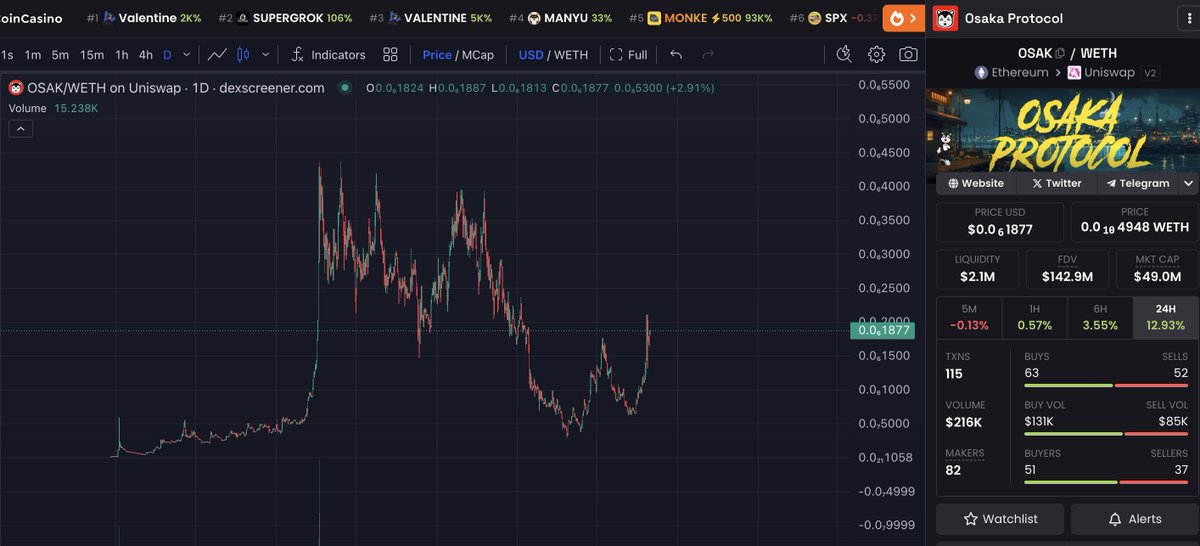This screenshot has width=1200, height=546.
Task: Open the chart type dropdown arrow
Action: point(264,54)
